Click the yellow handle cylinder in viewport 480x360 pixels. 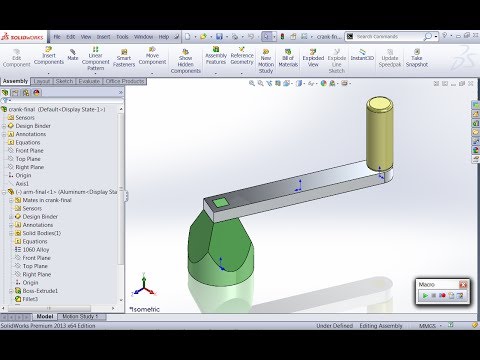[x=379, y=133]
